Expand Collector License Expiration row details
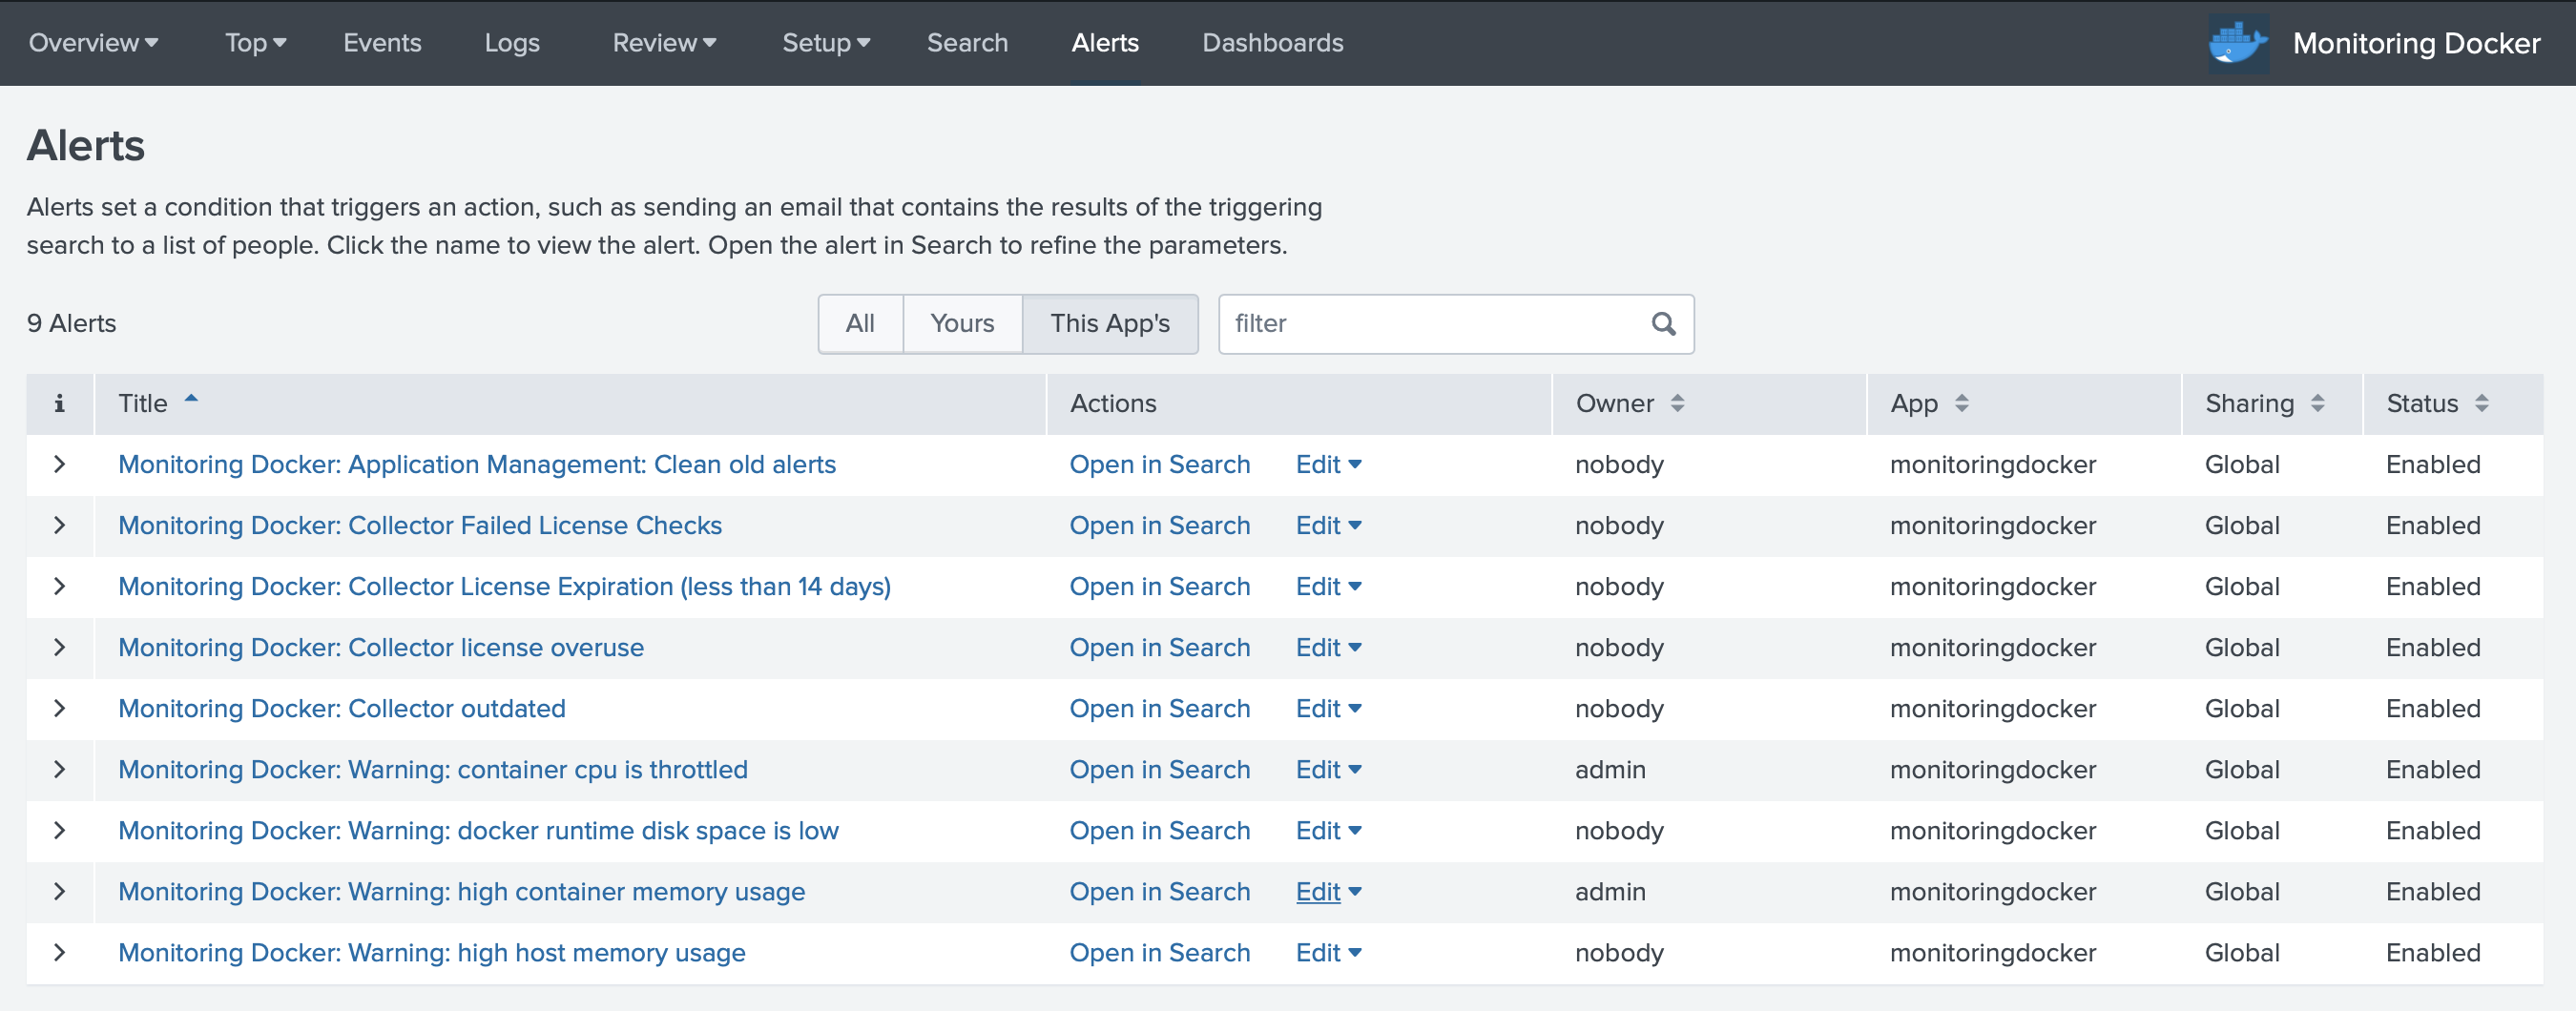 (59, 586)
